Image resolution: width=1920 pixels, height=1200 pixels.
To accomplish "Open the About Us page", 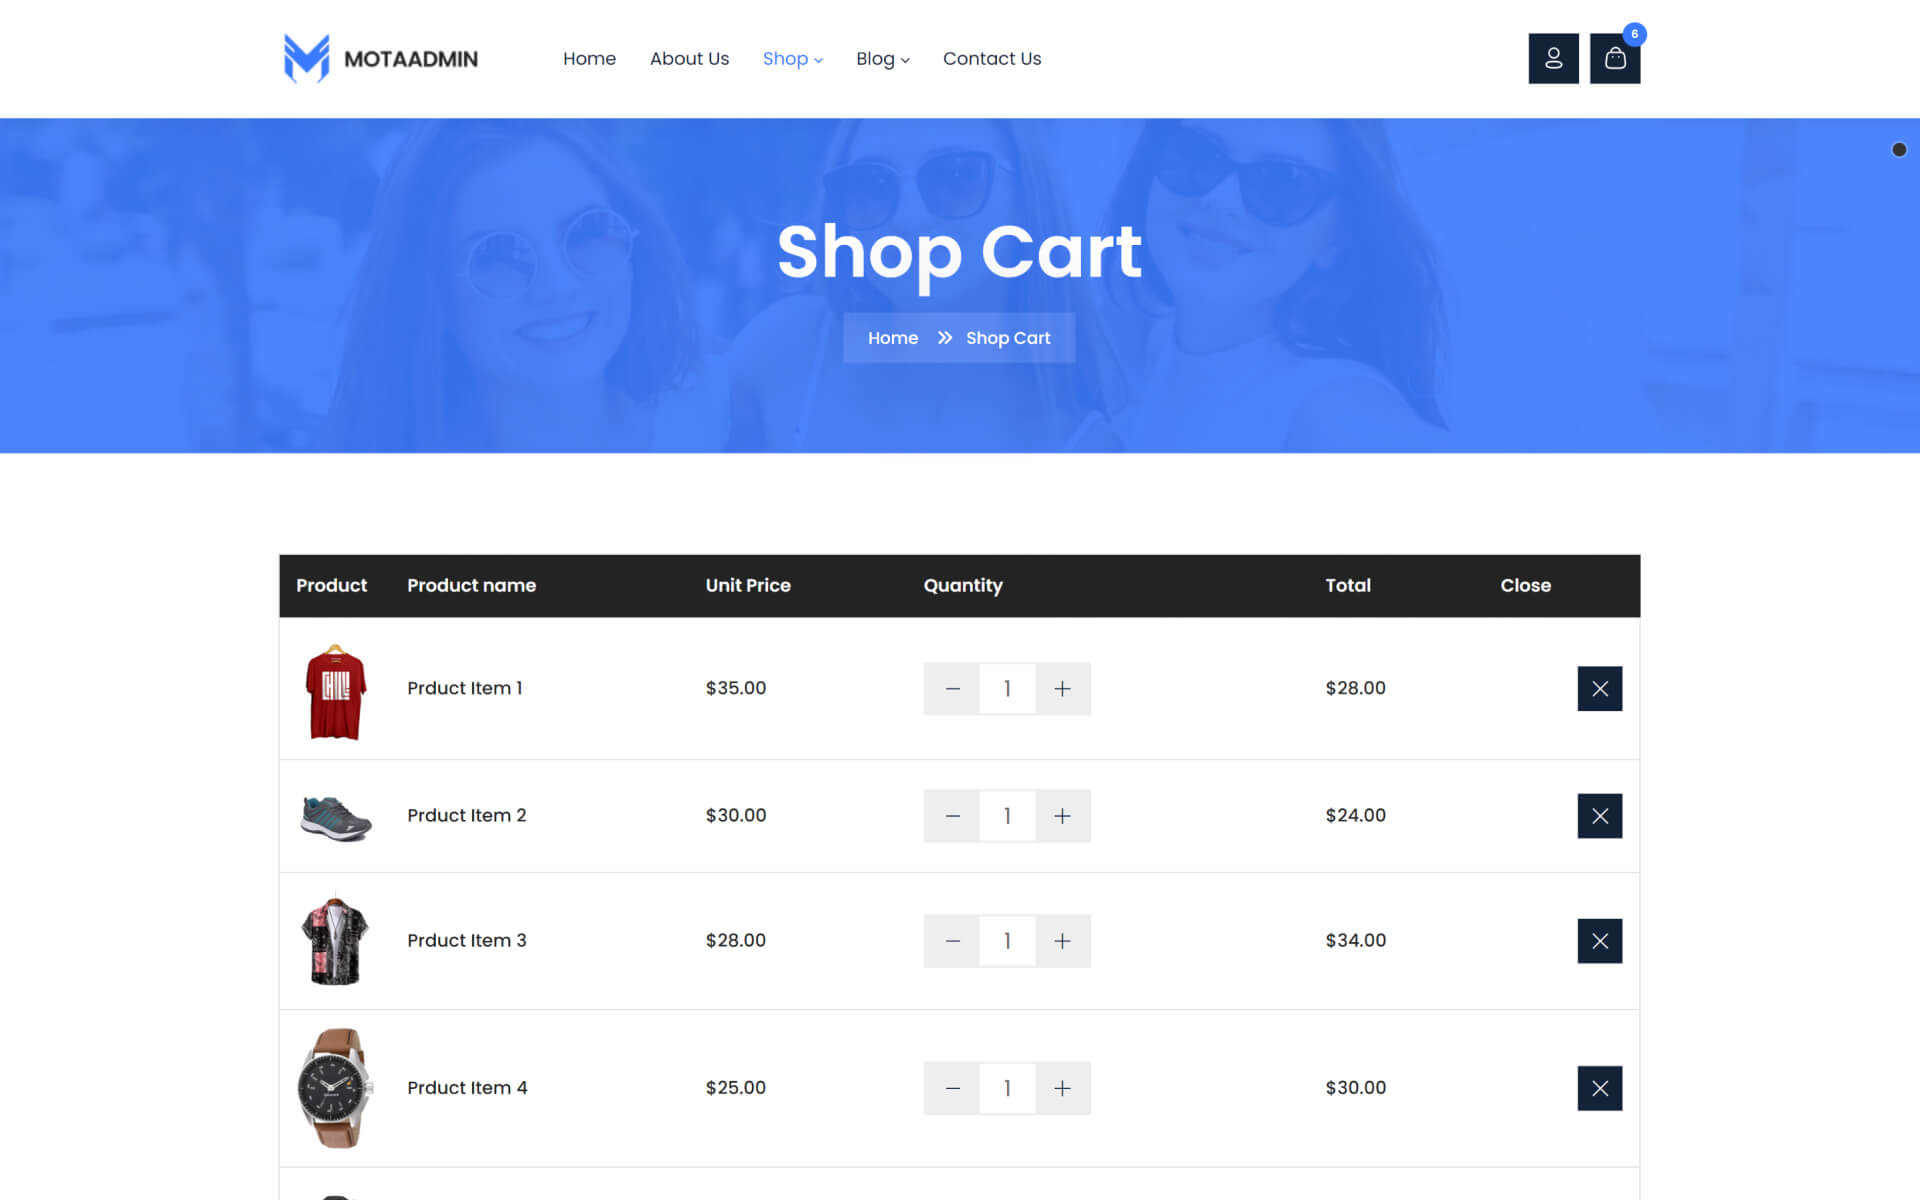I will pyautogui.click(x=689, y=59).
